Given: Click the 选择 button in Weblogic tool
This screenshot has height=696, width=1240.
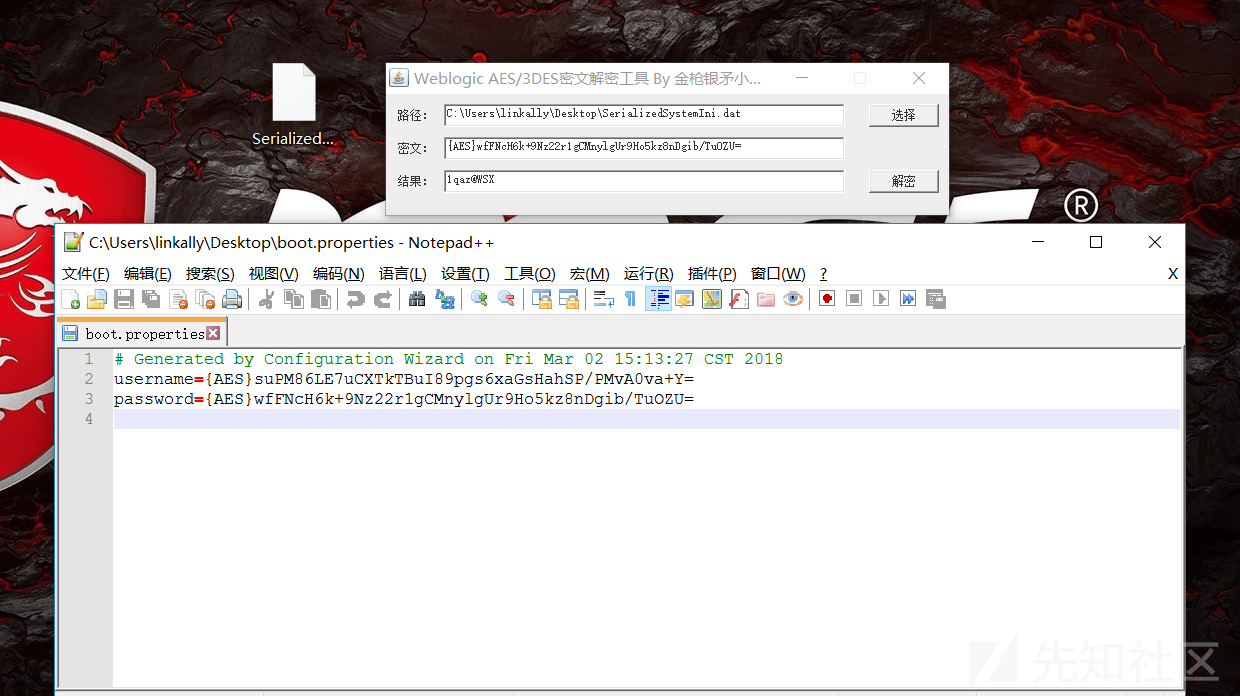Looking at the screenshot, I should coord(904,115).
